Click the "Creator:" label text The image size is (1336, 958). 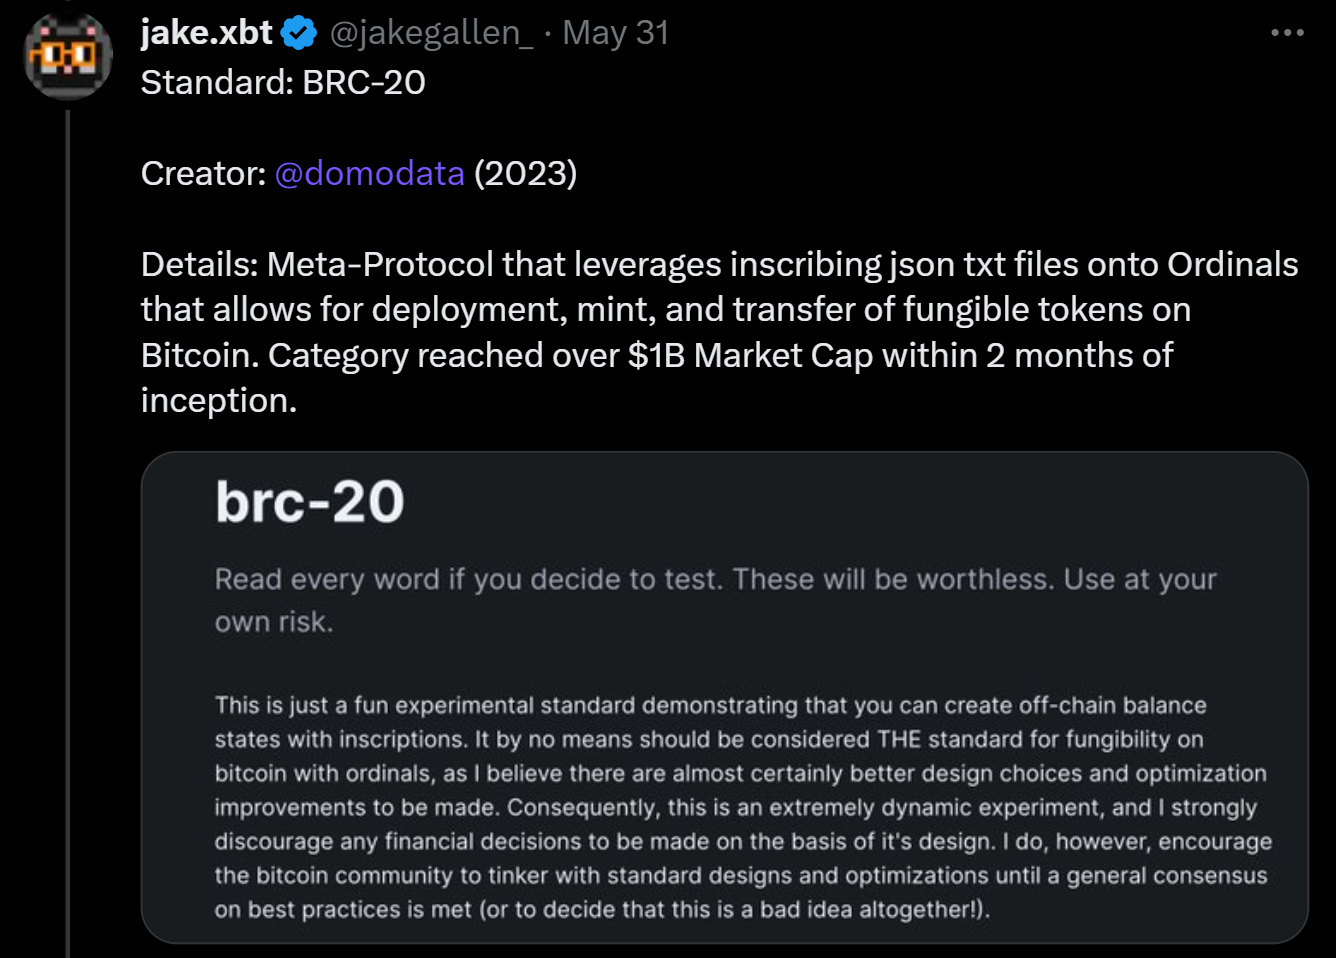coord(203,174)
